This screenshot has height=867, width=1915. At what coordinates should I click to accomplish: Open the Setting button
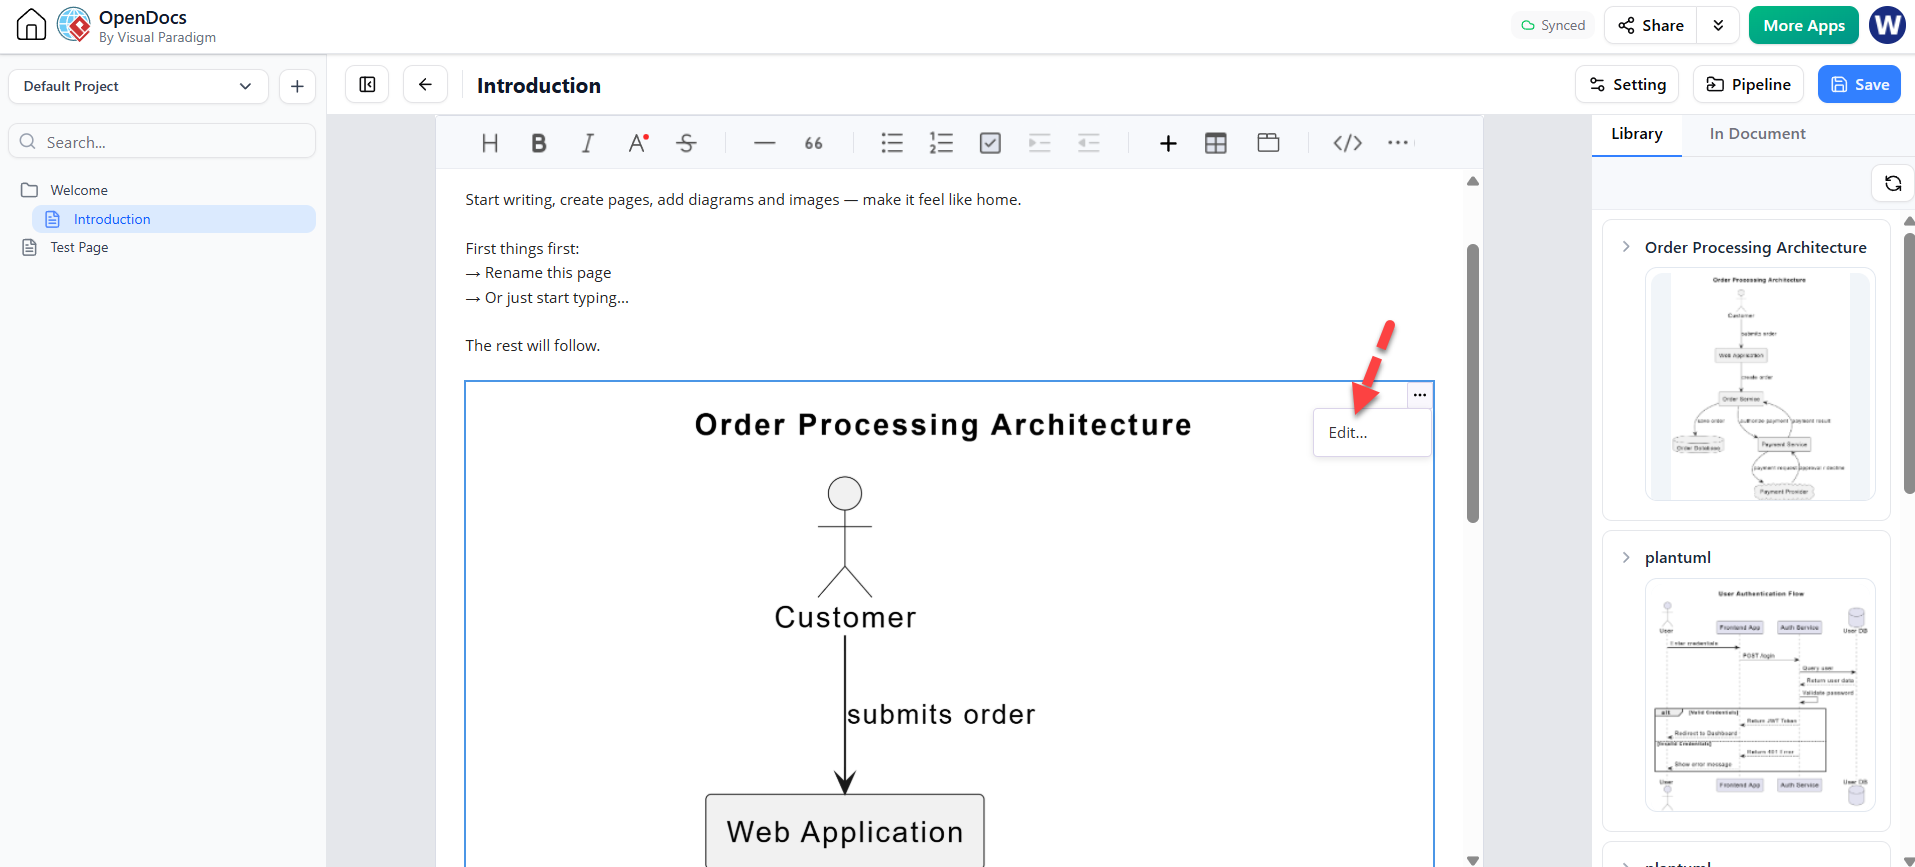[1627, 85]
